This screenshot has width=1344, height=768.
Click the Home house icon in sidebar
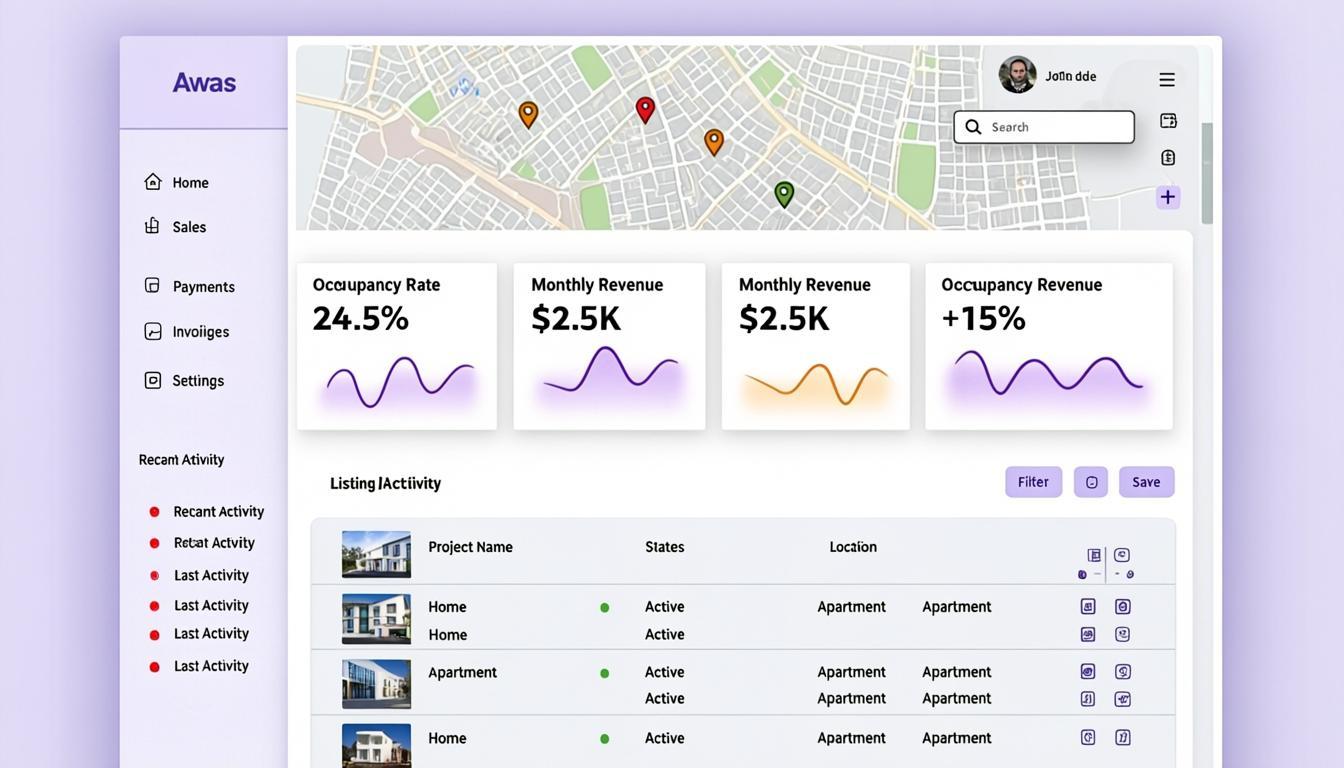[153, 182]
